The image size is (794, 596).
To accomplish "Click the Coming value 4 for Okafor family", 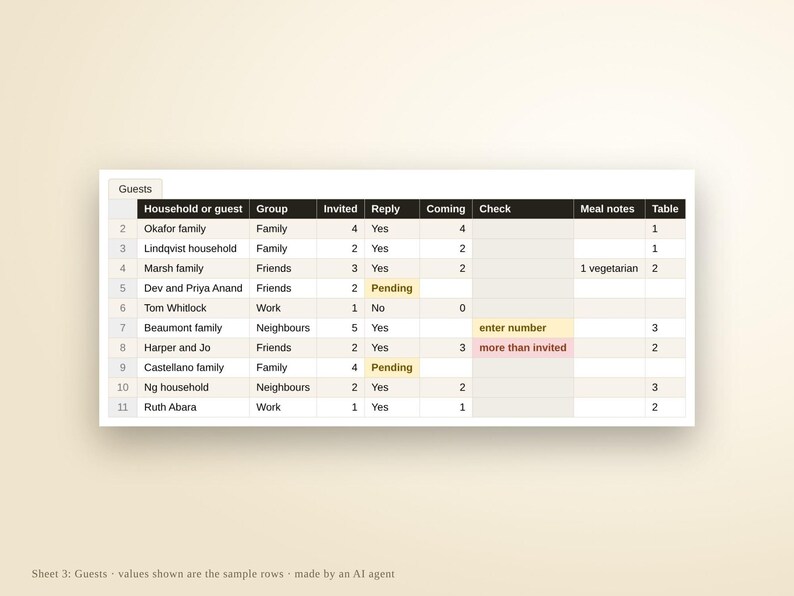I will 446,229.
